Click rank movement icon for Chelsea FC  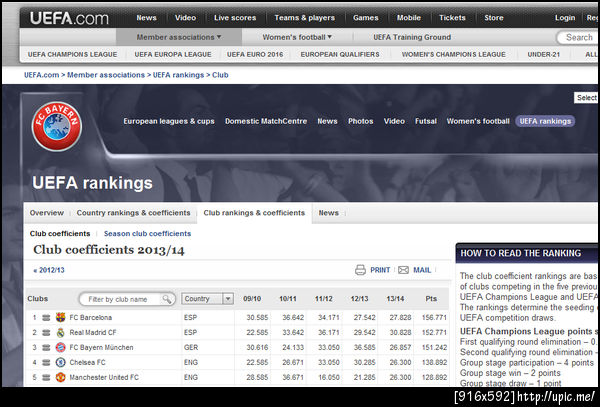pos(46,362)
